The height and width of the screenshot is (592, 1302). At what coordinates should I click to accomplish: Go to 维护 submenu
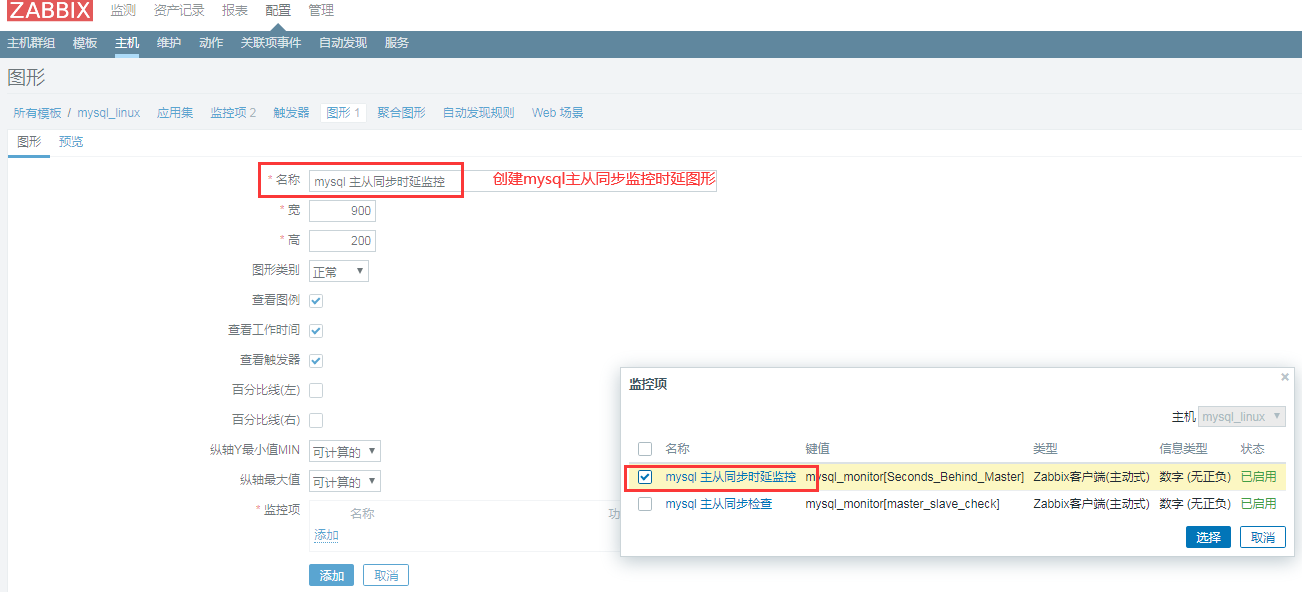(169, 43)
